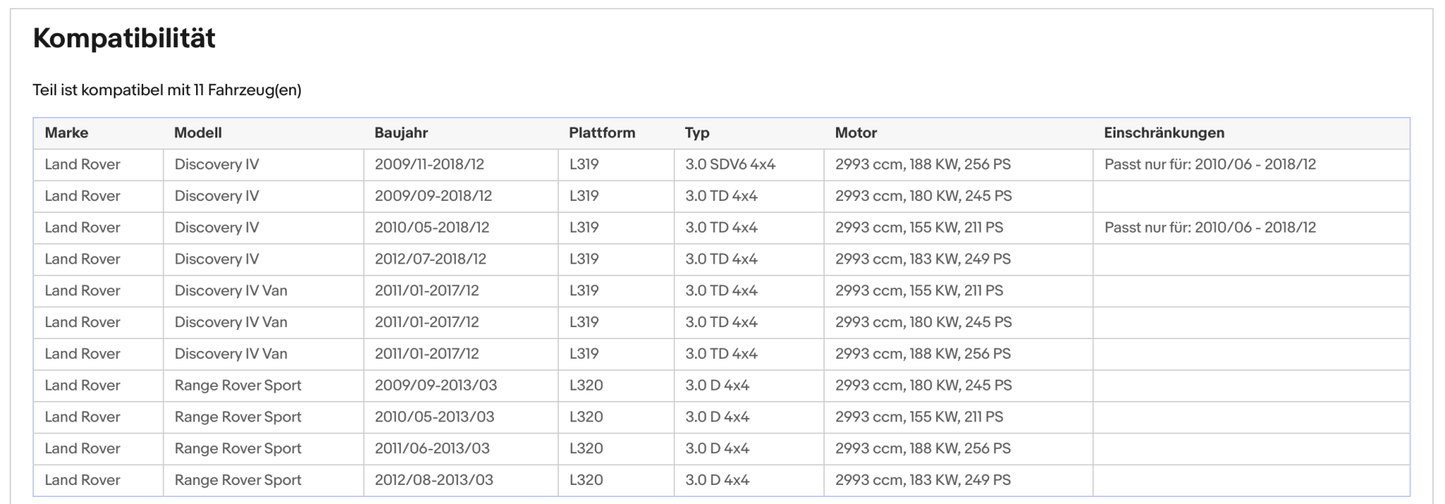Click the Kompatibilität heading
Screen dimensions: 1445x504
[x=124, y=39]
